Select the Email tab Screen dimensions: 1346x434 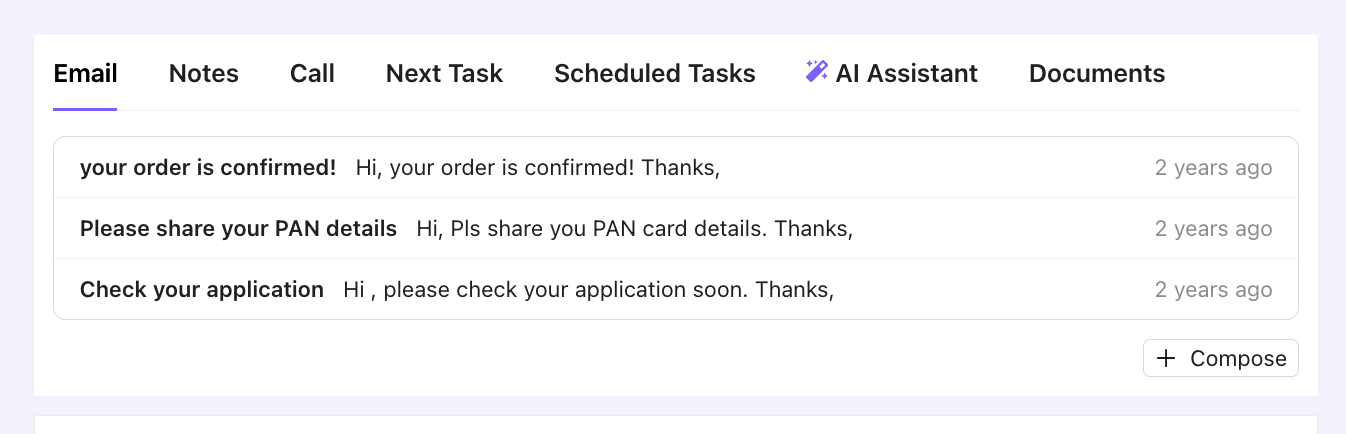click(85, 74)
